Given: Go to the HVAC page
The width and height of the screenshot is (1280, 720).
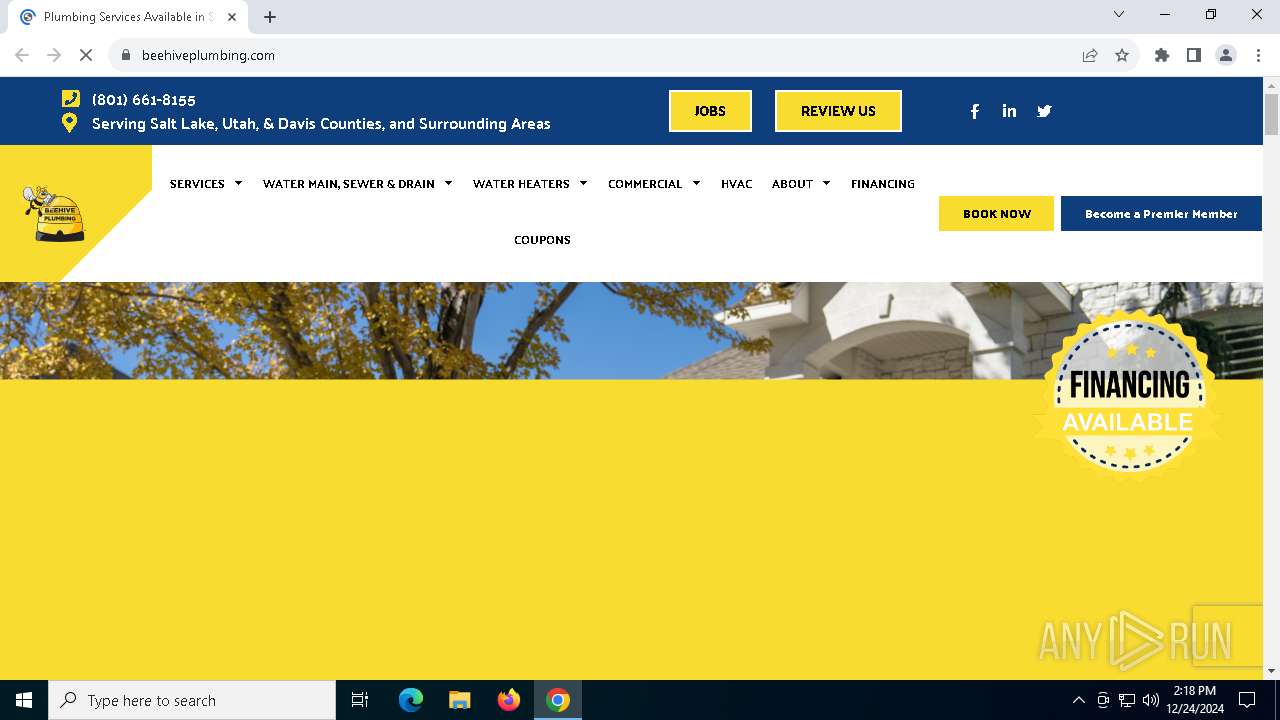Looking at the screenshot, I should 736,184.
